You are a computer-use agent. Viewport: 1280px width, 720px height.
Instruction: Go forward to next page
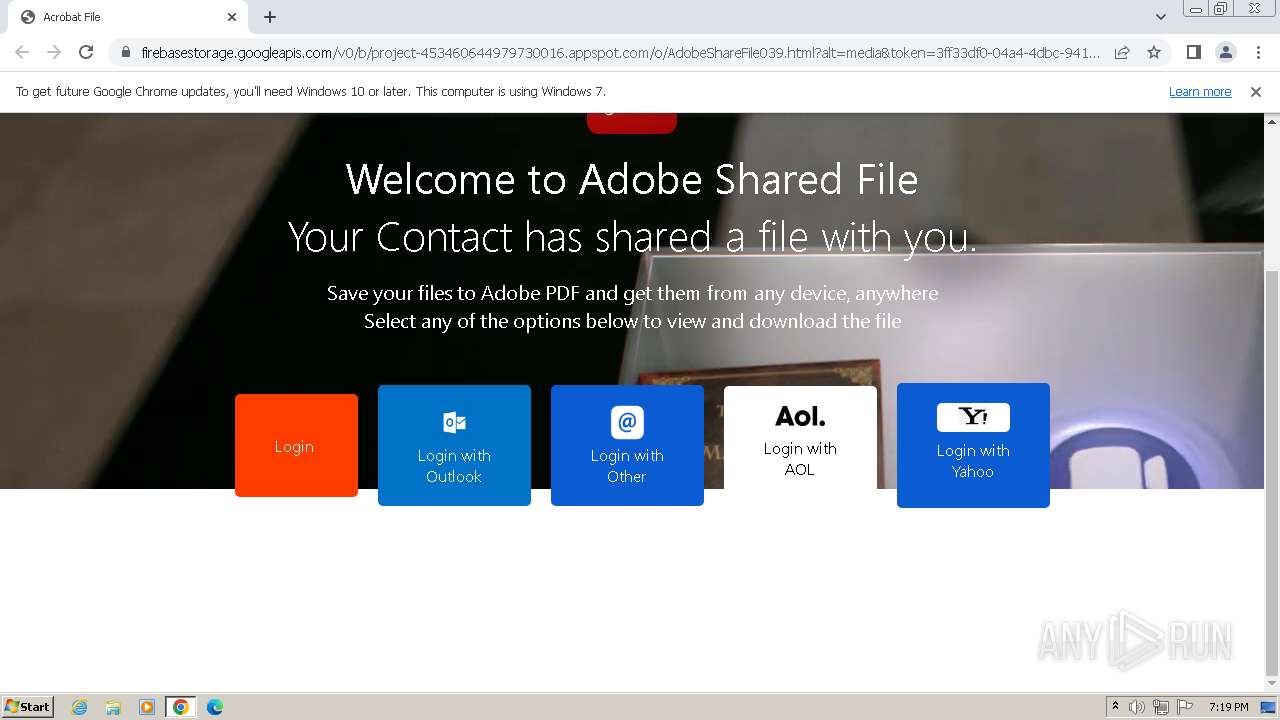54,52
